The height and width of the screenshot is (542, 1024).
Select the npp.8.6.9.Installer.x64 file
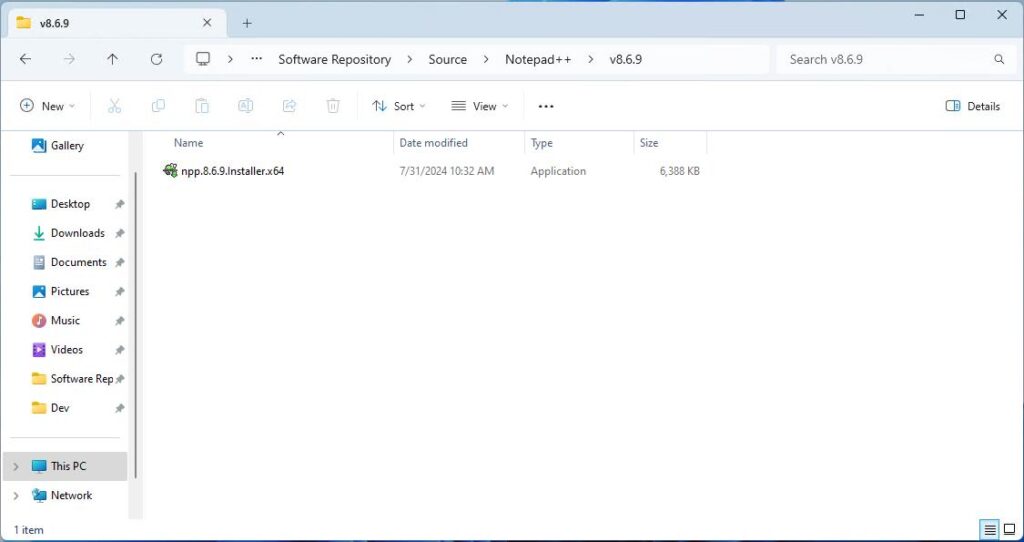pyautogui.click(x=232, y=171)
